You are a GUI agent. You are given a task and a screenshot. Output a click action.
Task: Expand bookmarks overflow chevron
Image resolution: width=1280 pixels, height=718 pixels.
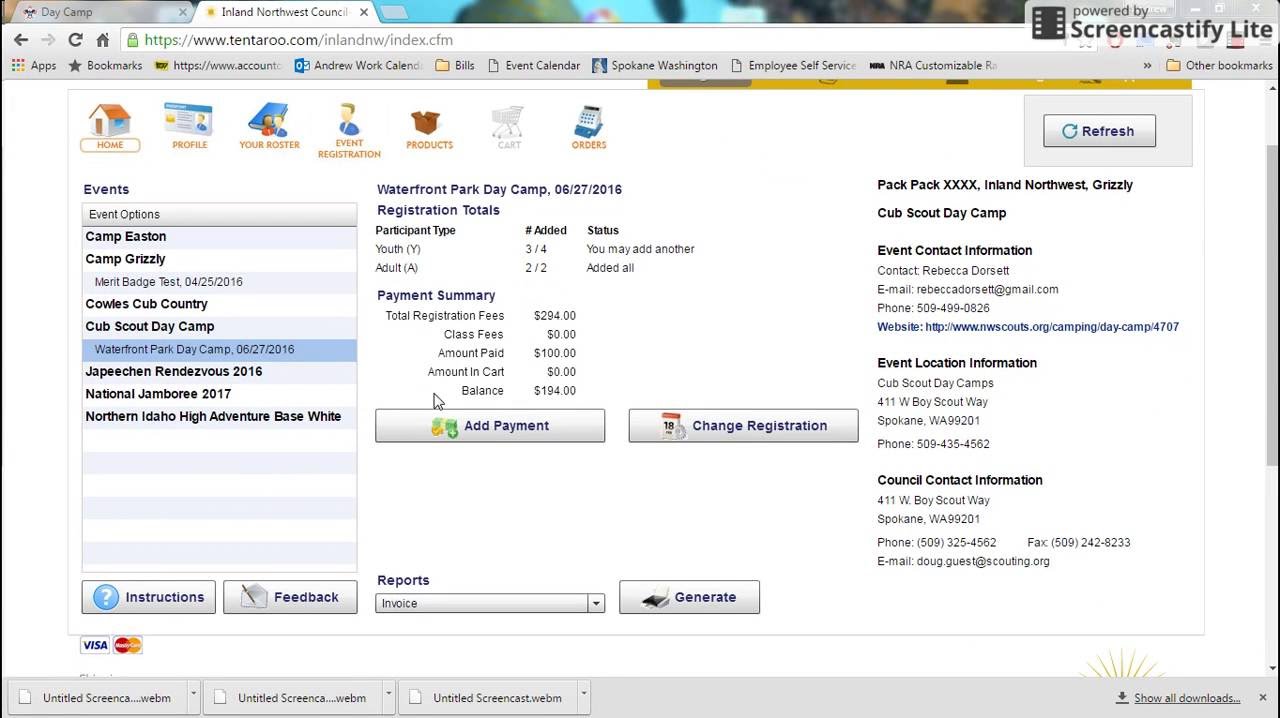tap(1147, 66)
